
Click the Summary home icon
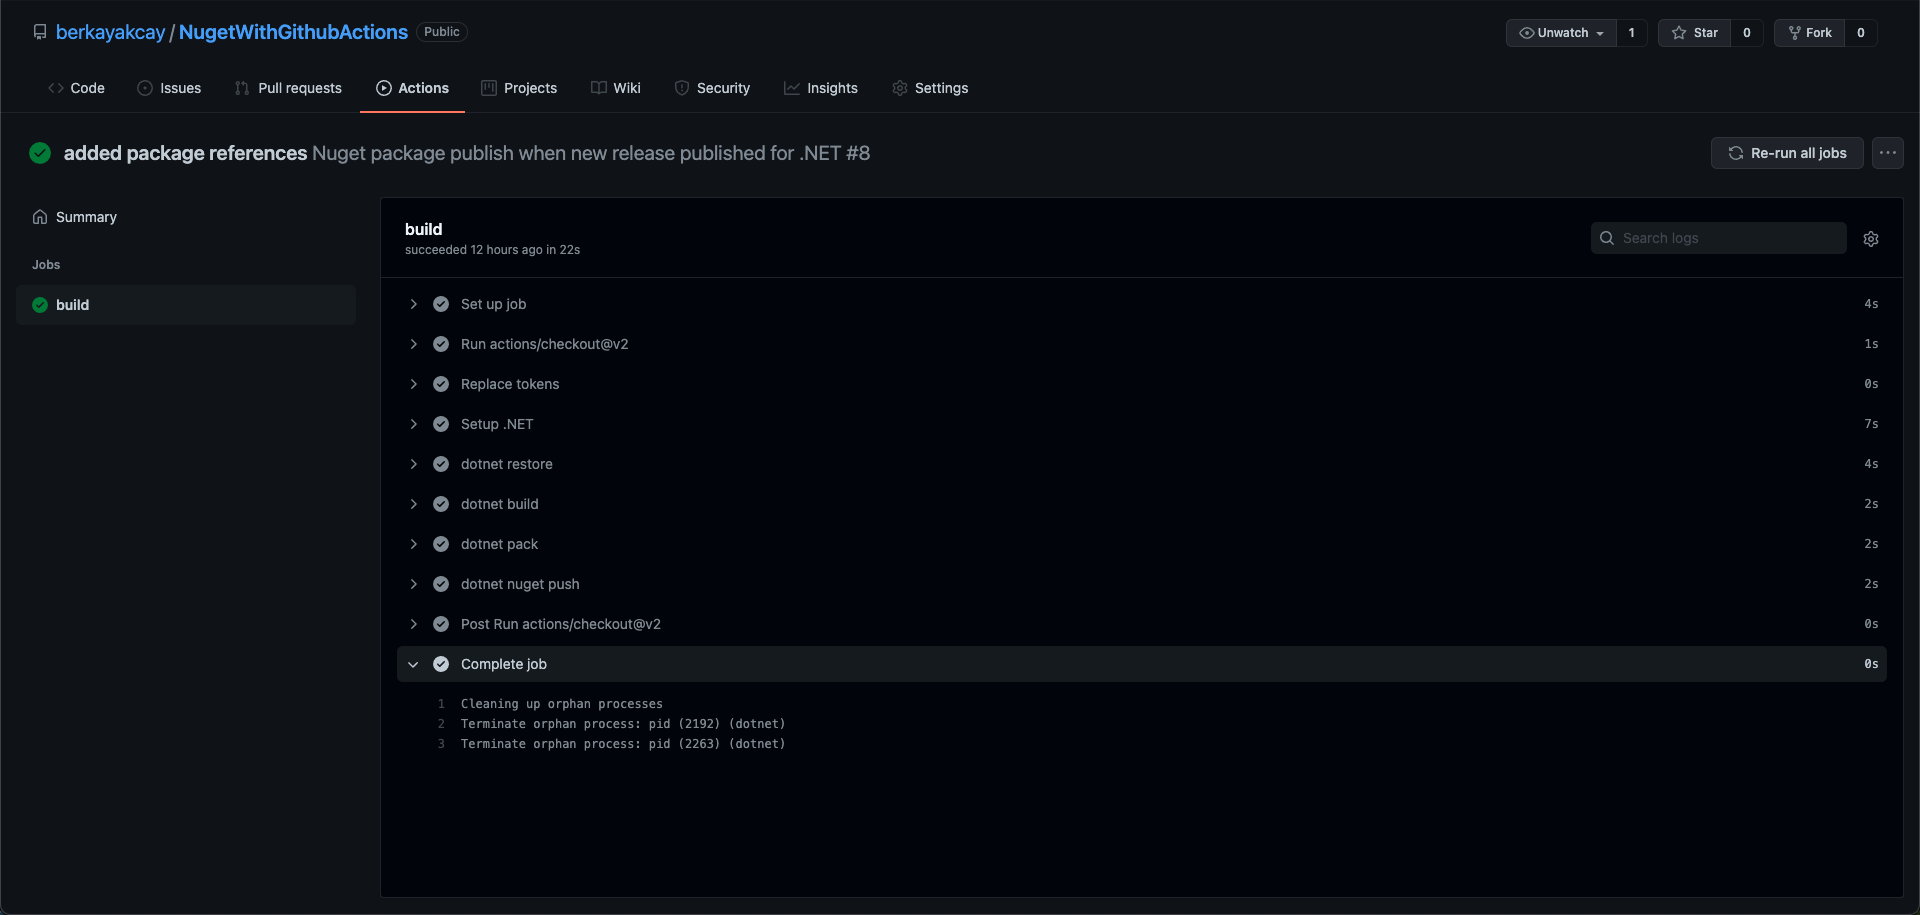tap(40, 216)
